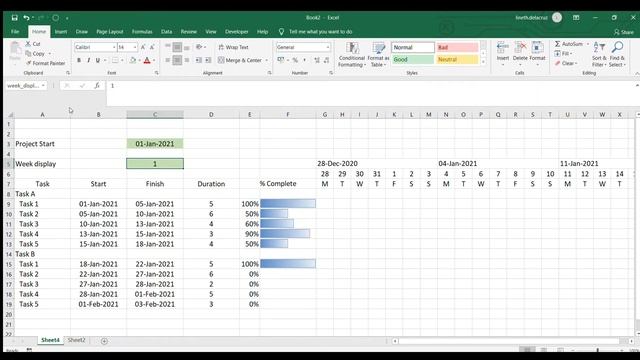Open the File menu
Screen dimensions: 640x360
point(15,31)
